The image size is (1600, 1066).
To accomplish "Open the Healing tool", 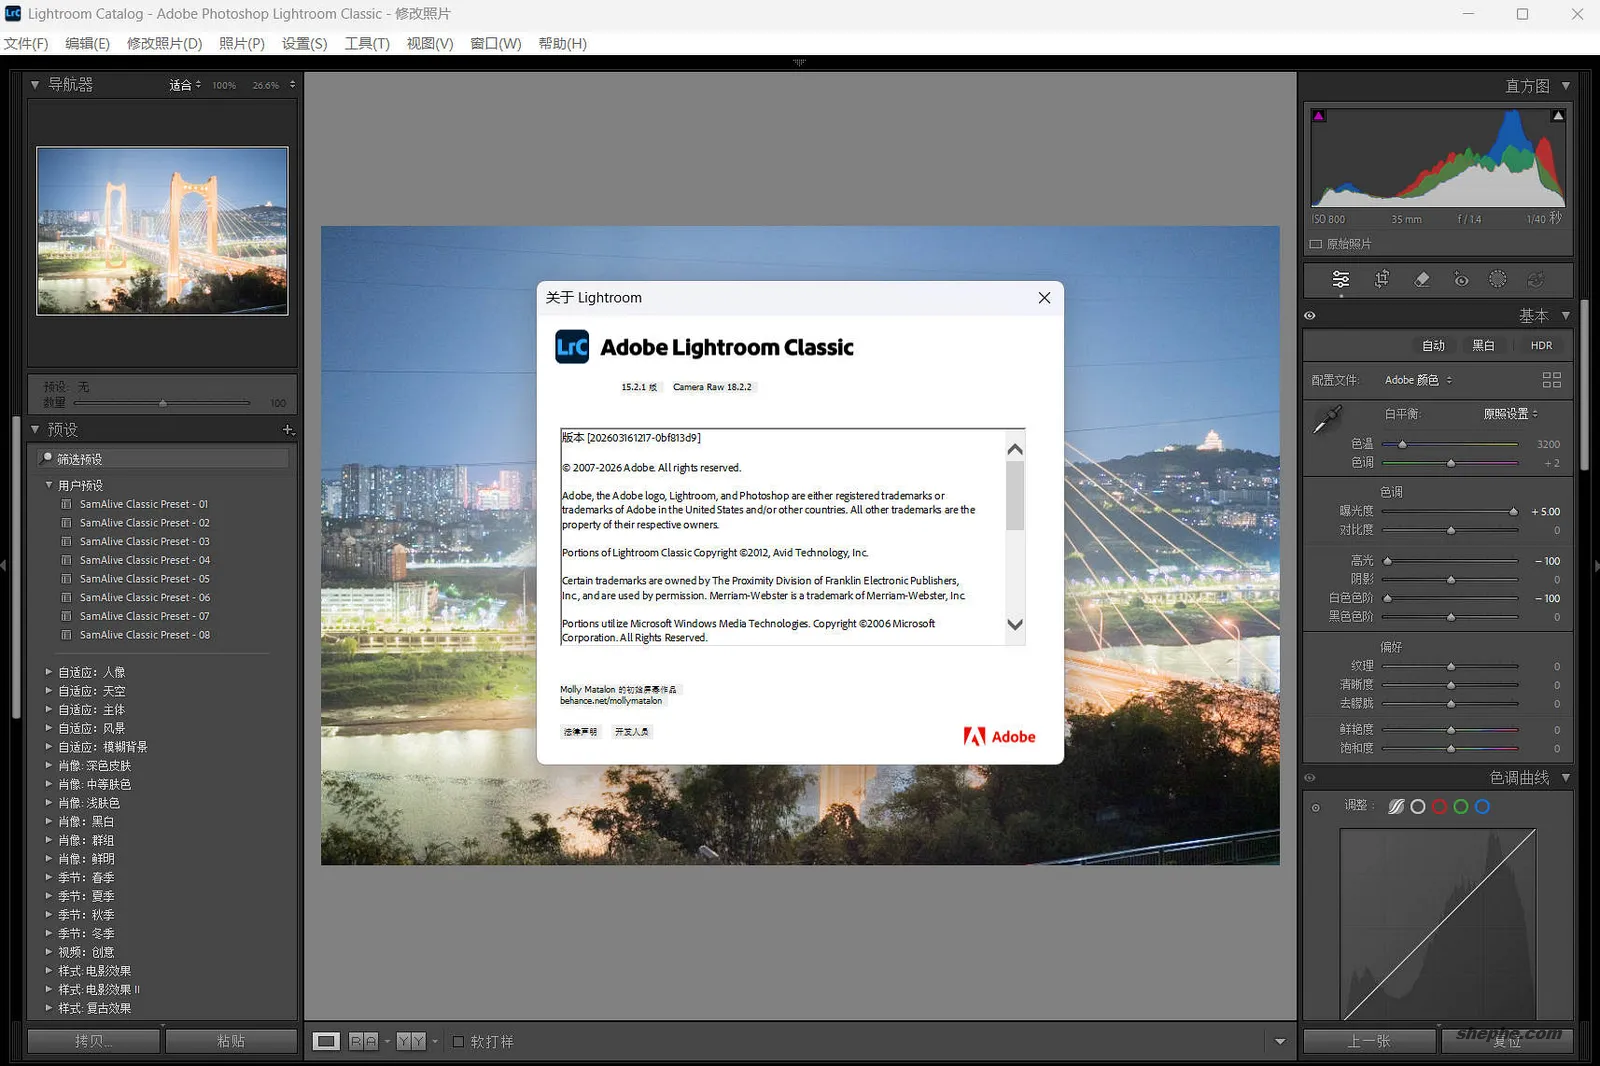I will (x=1423, y=280).
